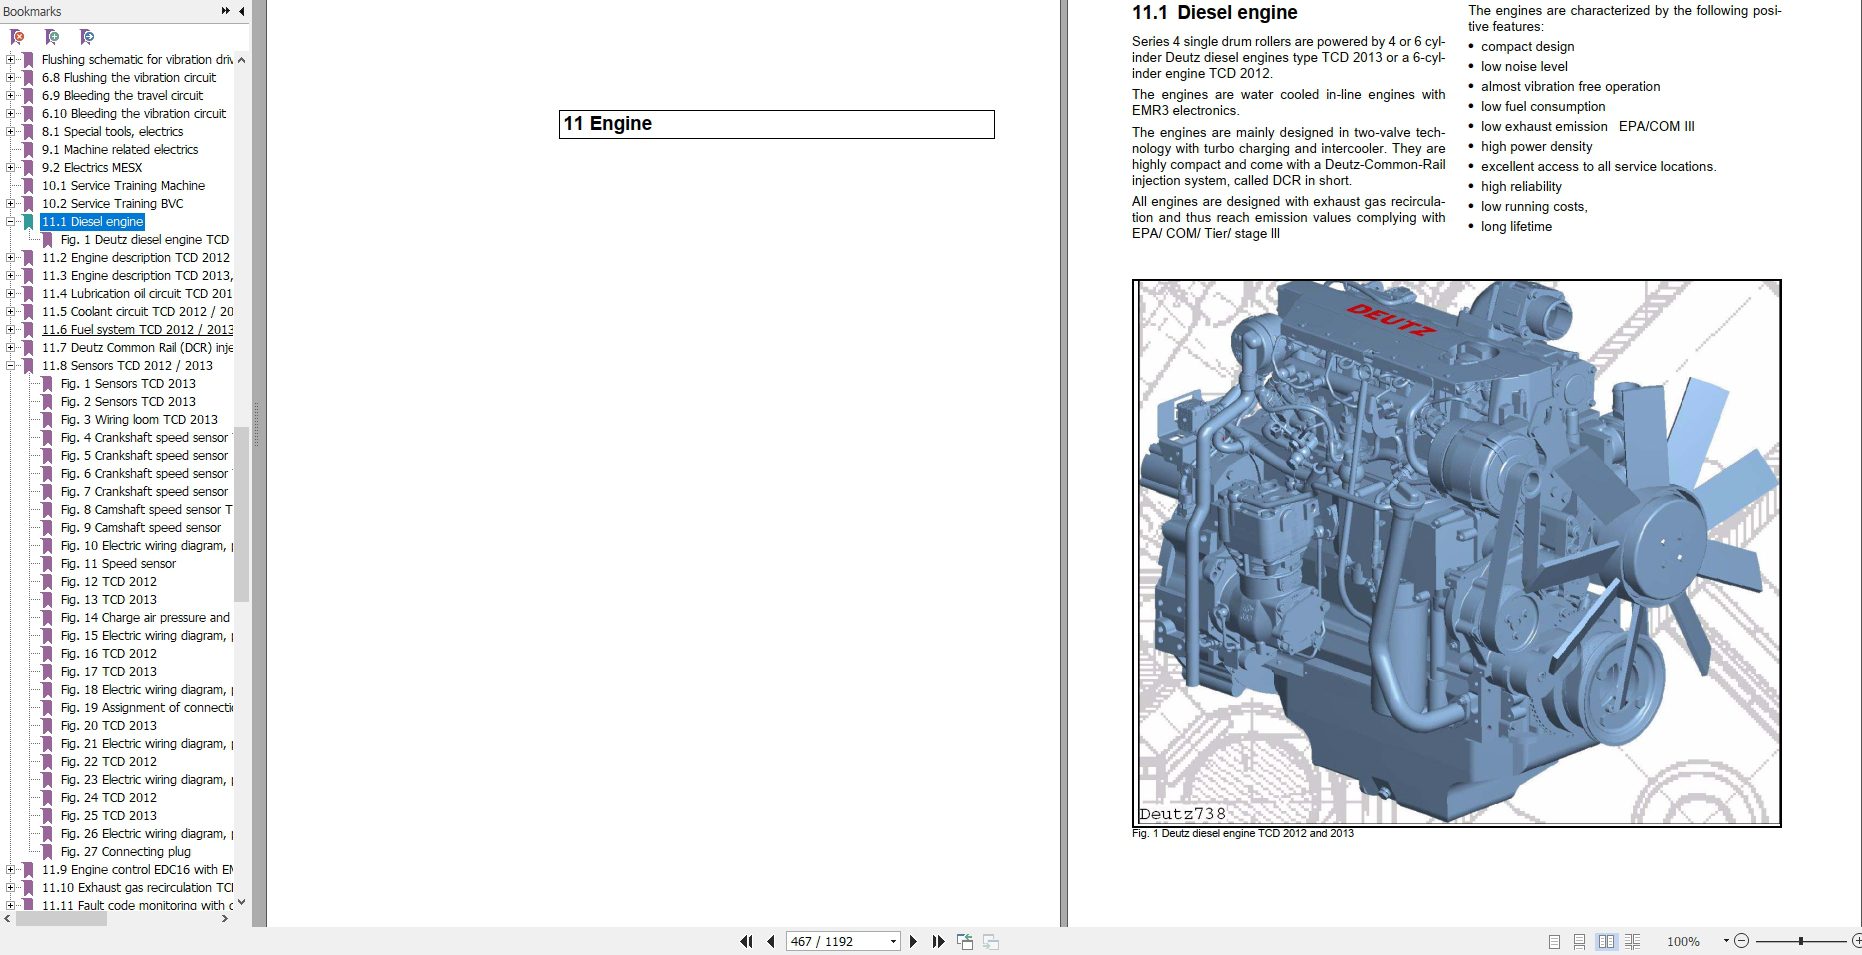Click the bookmark icon beside 9.2 Electrics MESX
The width and height of the screenshot is (1862, 955).
click(28, 168)
